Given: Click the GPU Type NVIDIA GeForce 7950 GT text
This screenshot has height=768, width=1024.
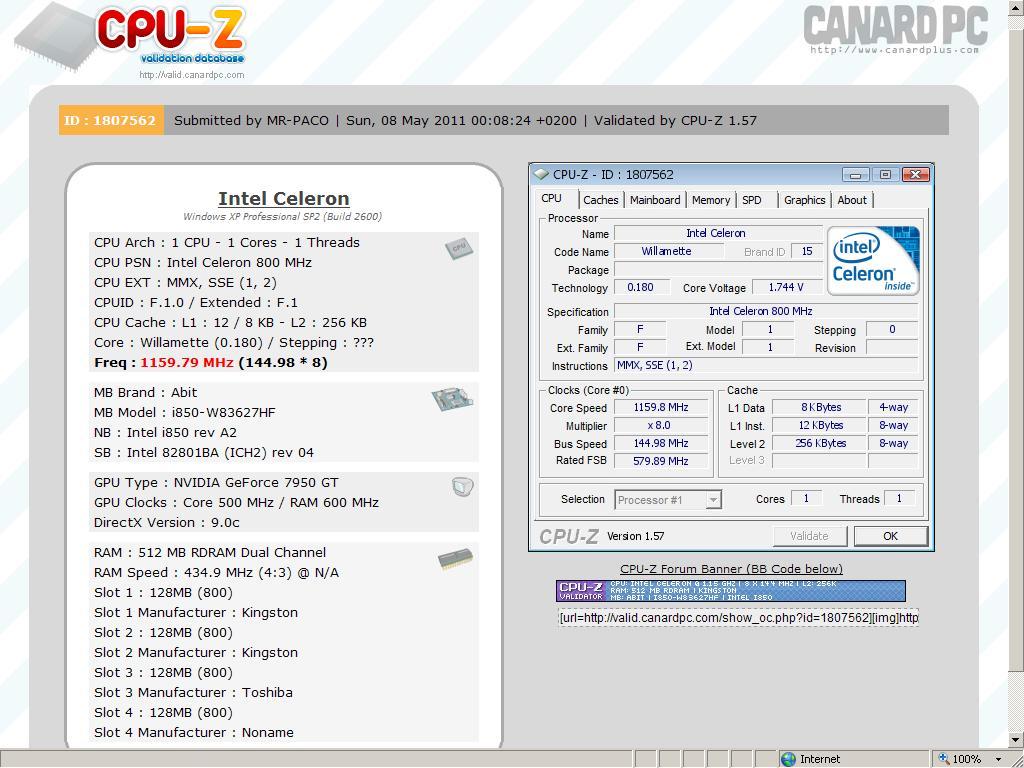Looking at the screenshot, I should (x=216, y=483).
